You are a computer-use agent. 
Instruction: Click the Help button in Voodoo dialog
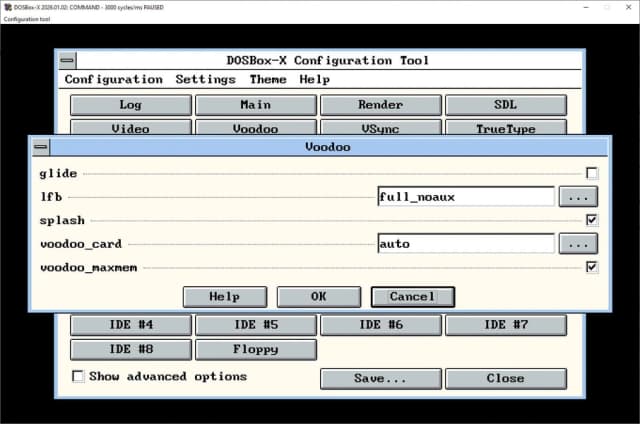click(x=225, y=297)
